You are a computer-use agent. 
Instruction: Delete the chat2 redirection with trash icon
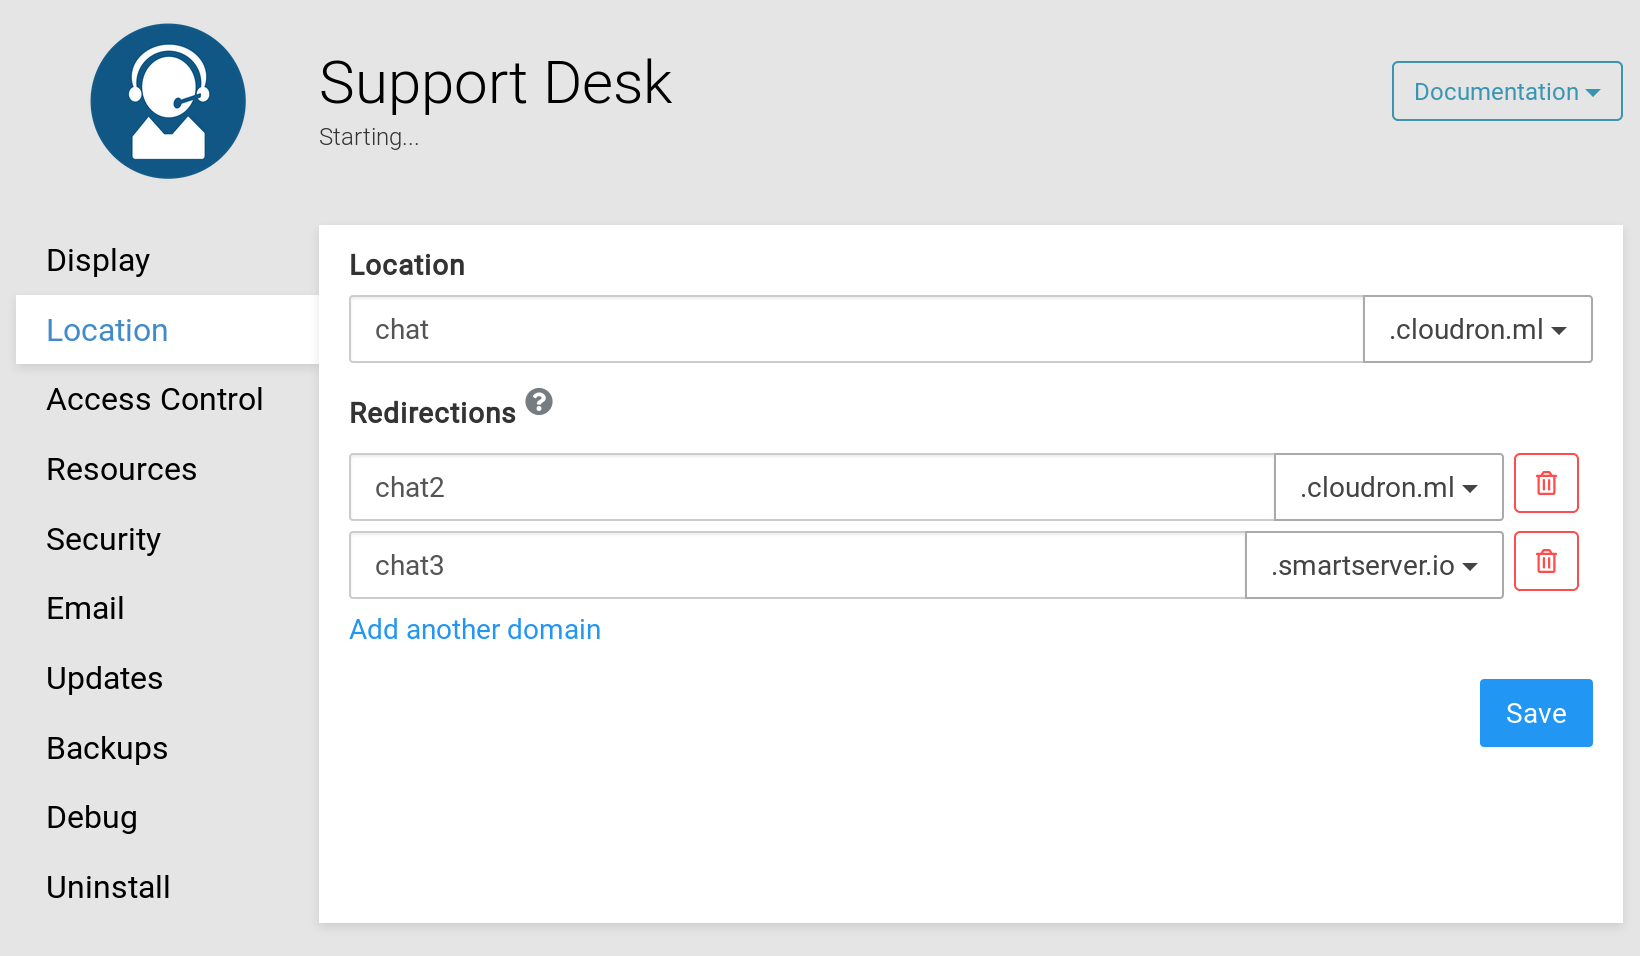[x=1546, y=484]
